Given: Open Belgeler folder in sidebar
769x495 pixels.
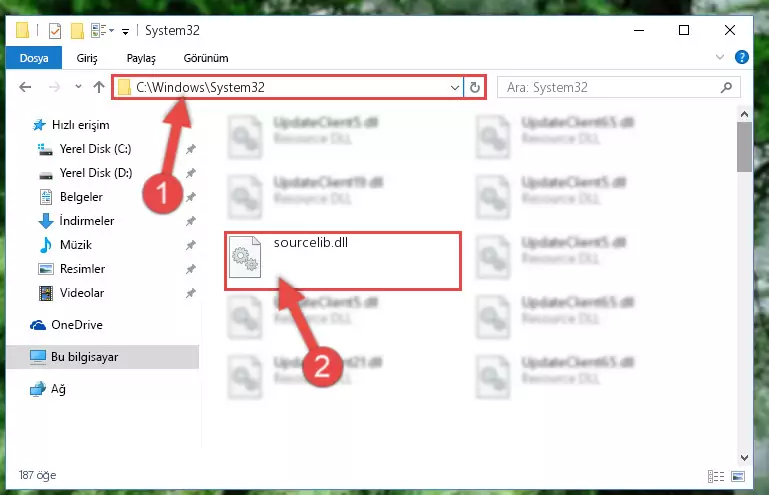Looking at the screenshot, I should click(x=81, y=197).
